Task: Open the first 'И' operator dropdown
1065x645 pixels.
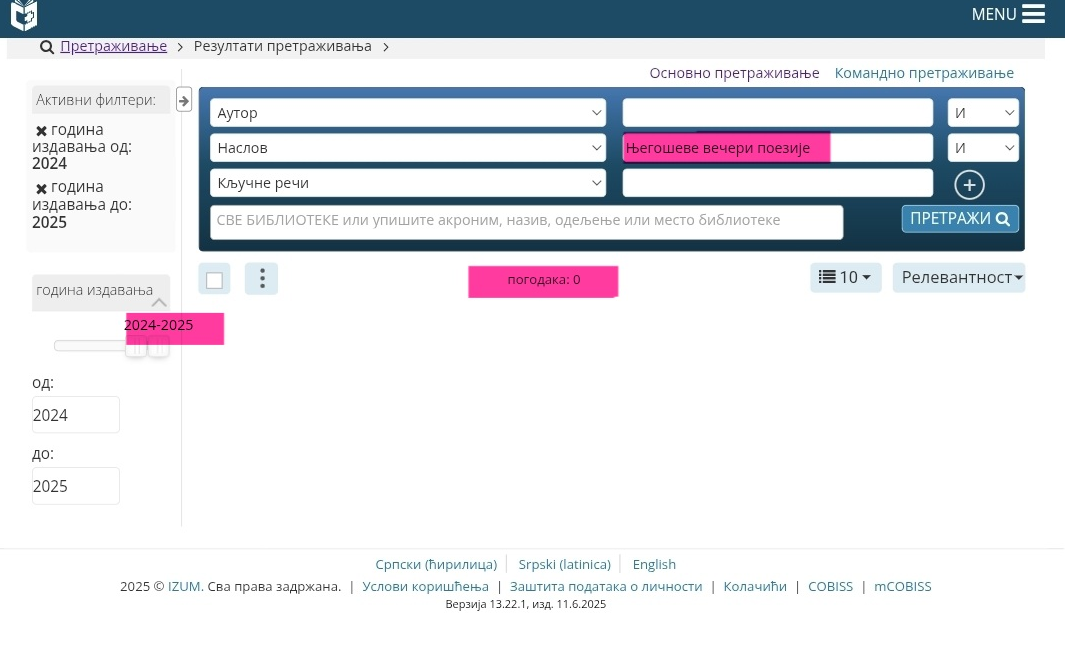Action: pos(982,113)
